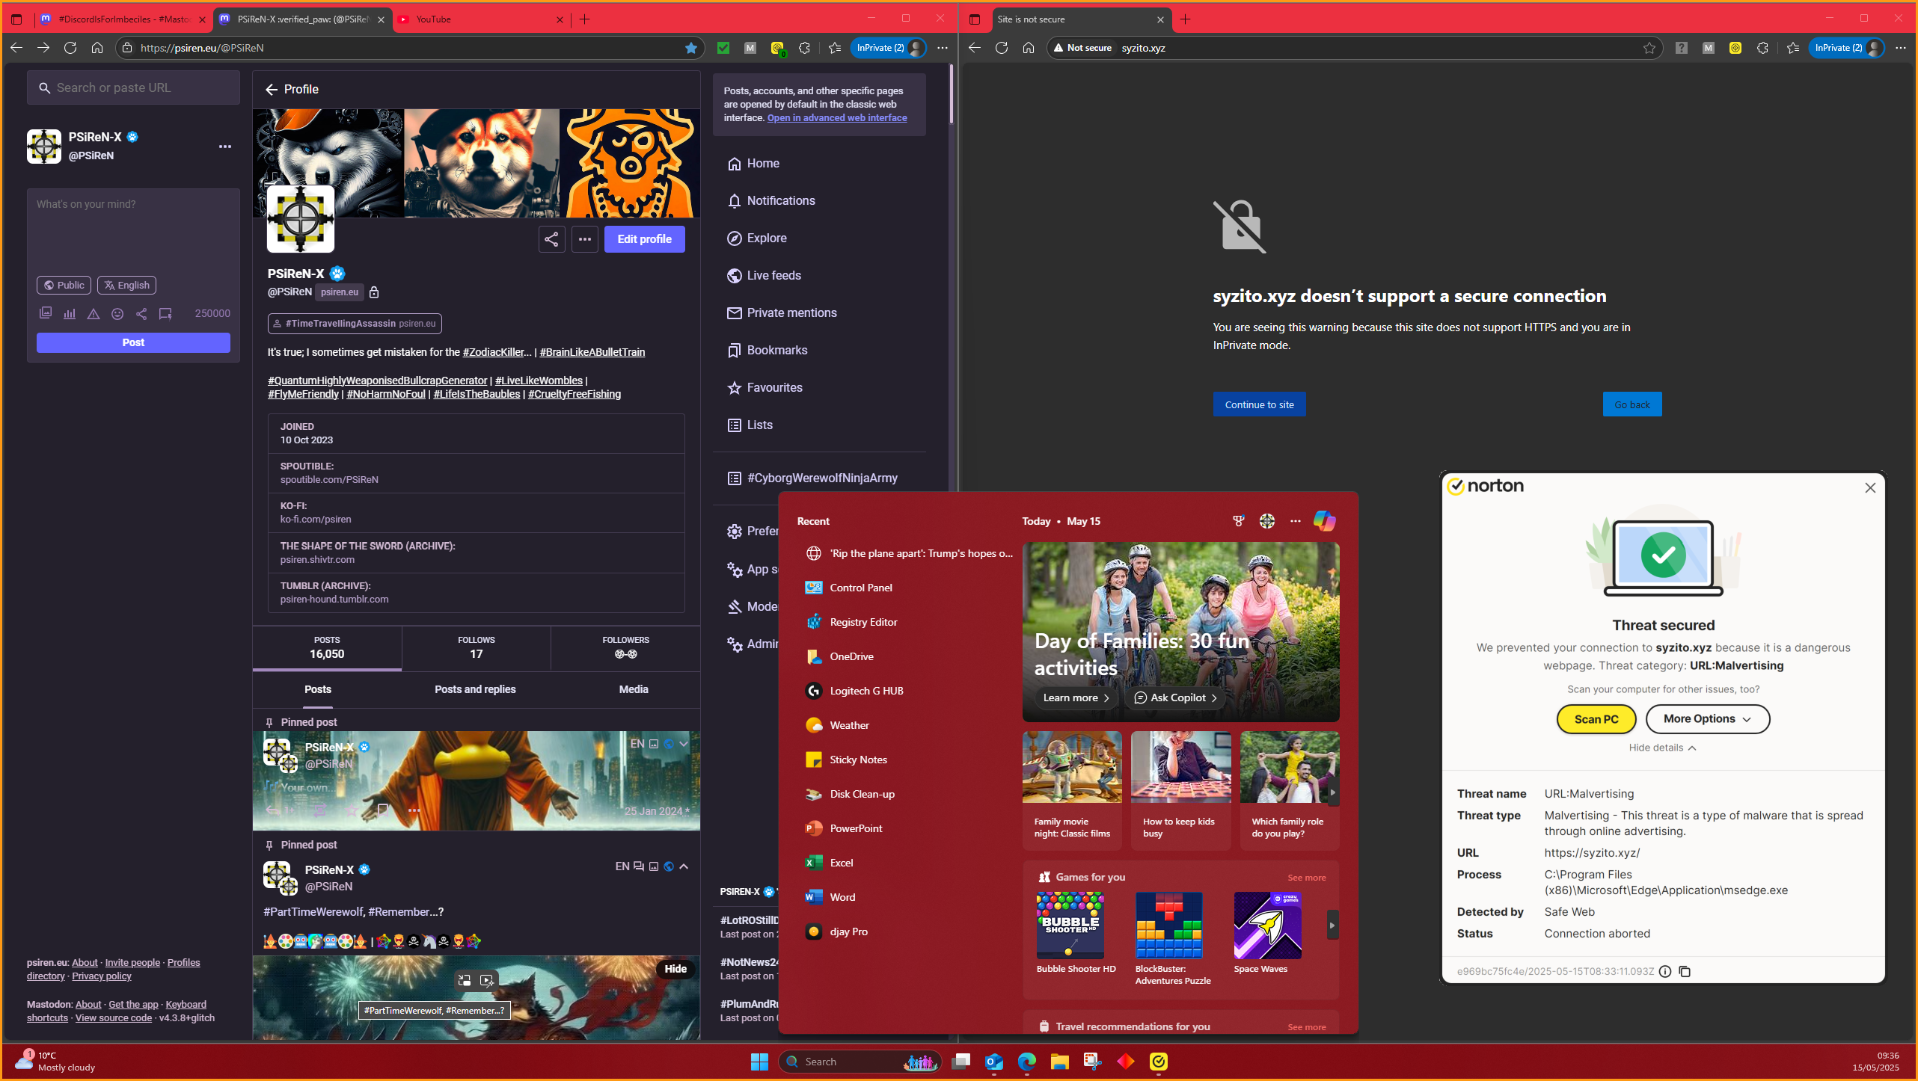Open Bookmarks in the sidebar
1918x1081 pixels.
coord(767,350)
